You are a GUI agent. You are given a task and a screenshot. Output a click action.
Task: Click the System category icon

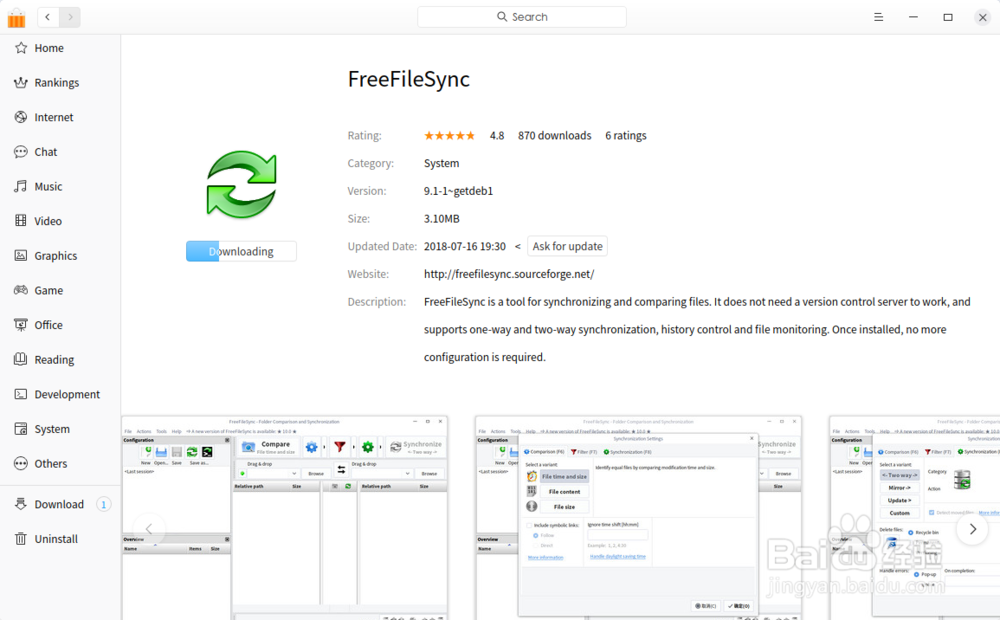pos(20,429)
